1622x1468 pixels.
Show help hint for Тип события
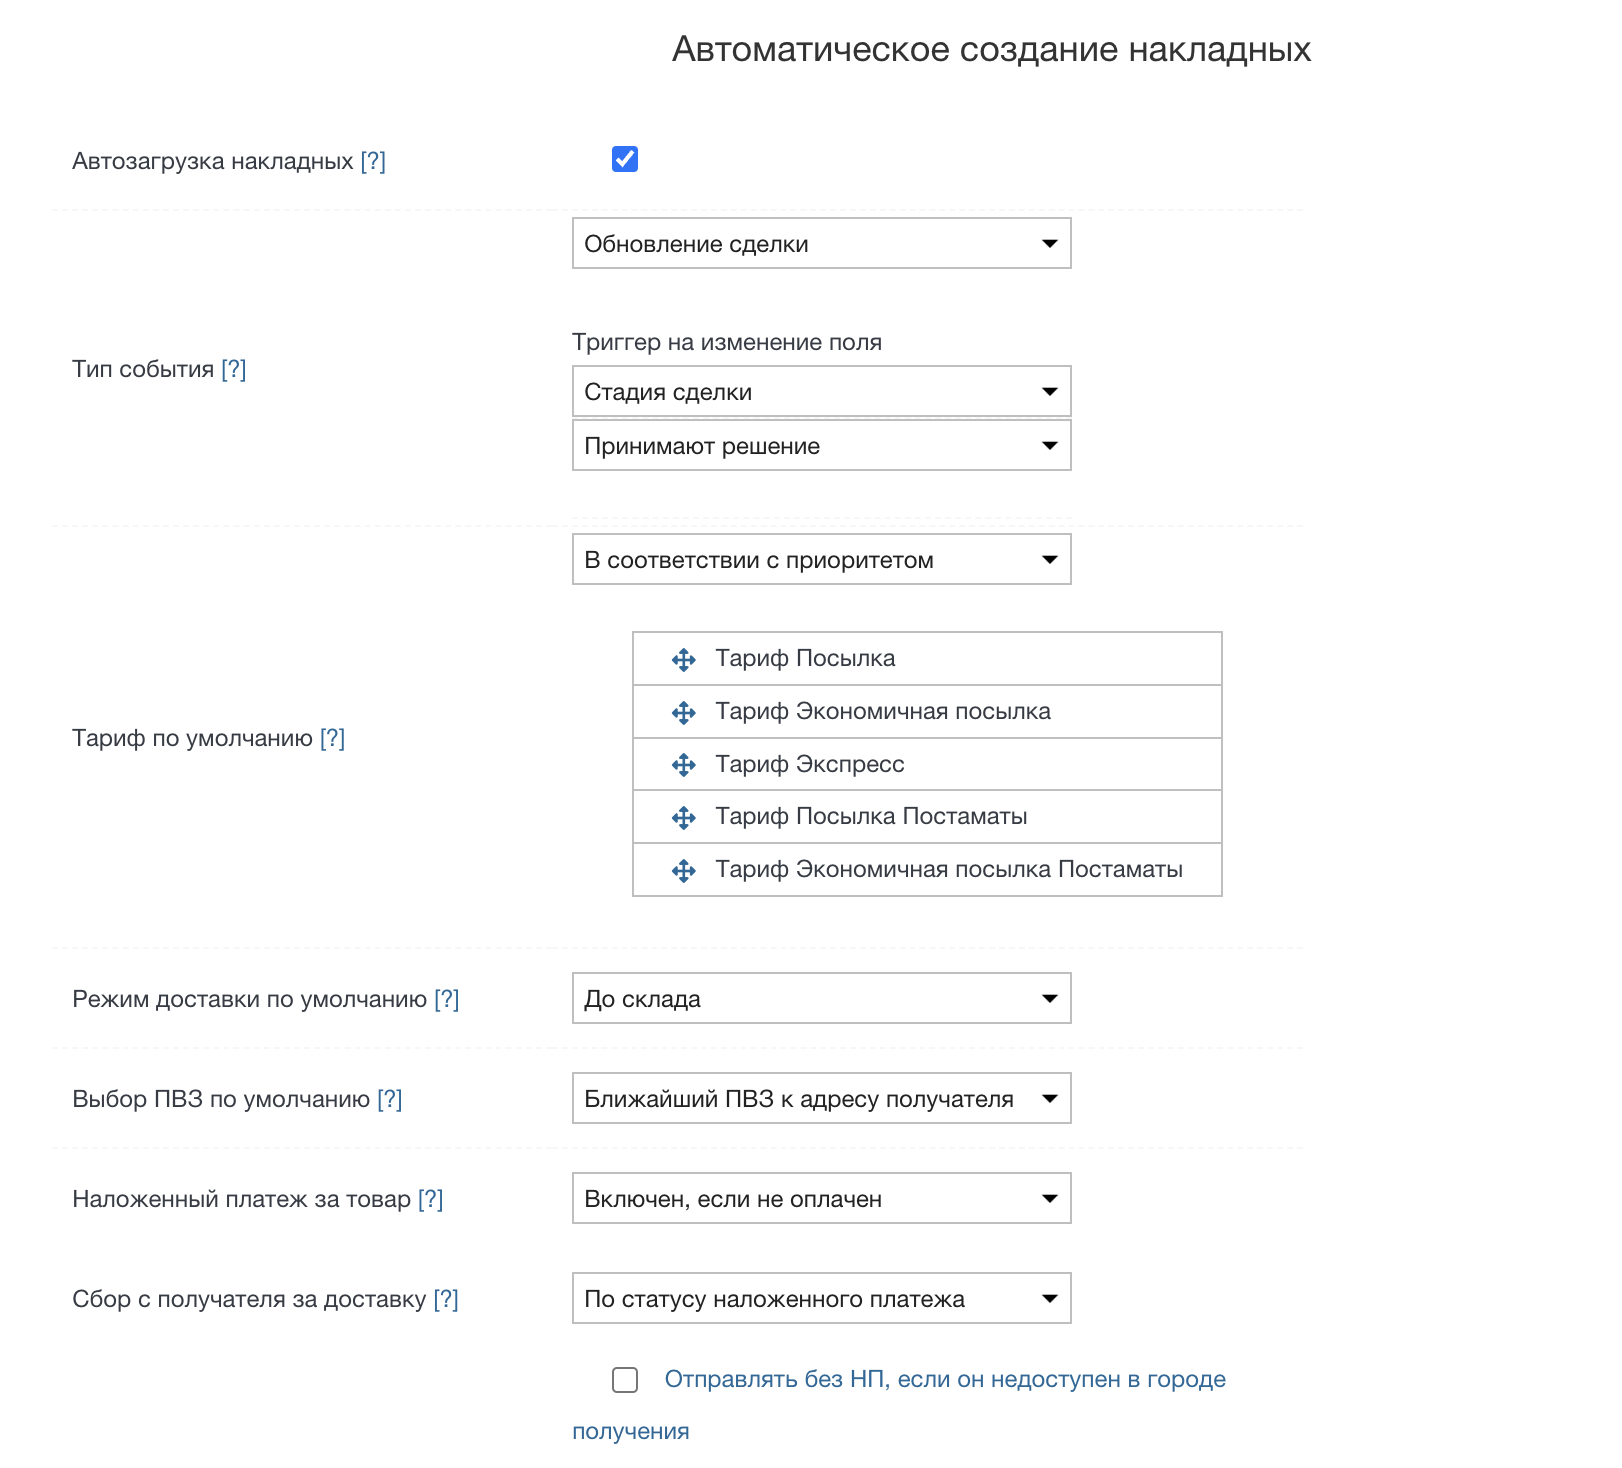[233, 369]
